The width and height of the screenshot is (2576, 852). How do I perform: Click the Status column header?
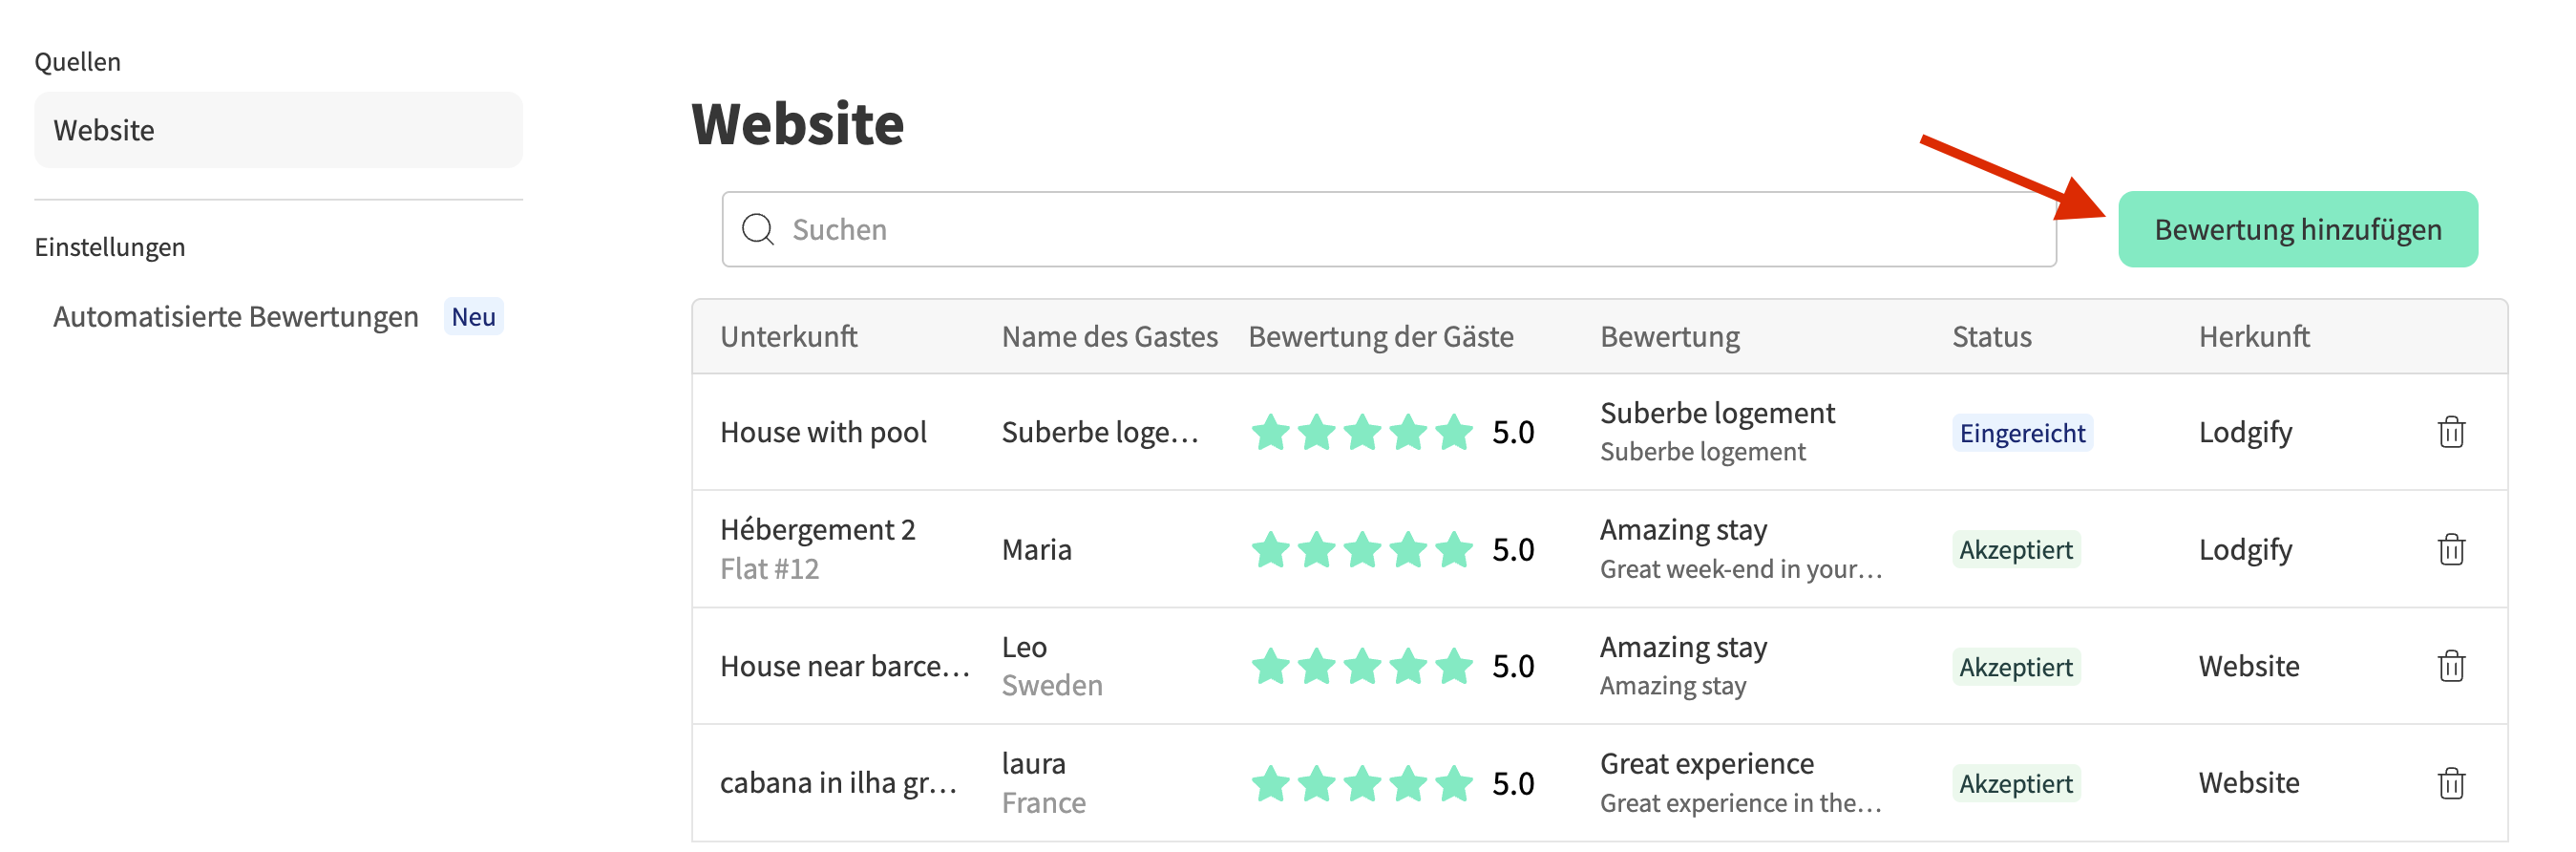[1991, 337]
